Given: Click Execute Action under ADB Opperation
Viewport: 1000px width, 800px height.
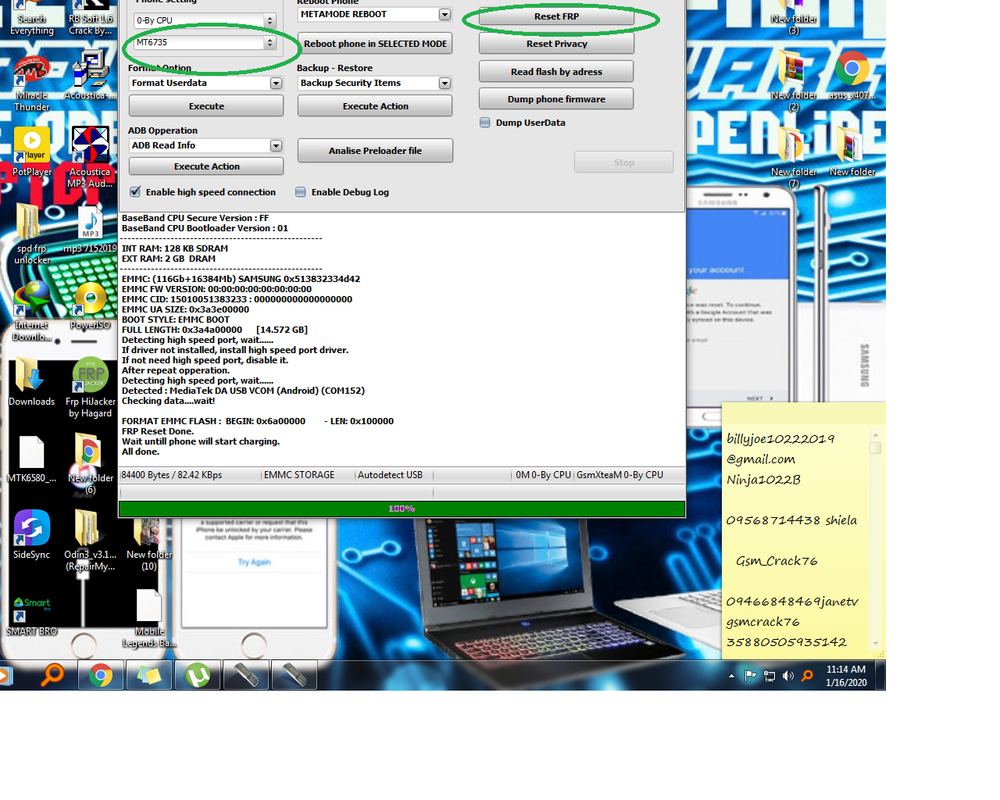Looking at the screenshot, I should pyautogui.click(x=206, y=166).
